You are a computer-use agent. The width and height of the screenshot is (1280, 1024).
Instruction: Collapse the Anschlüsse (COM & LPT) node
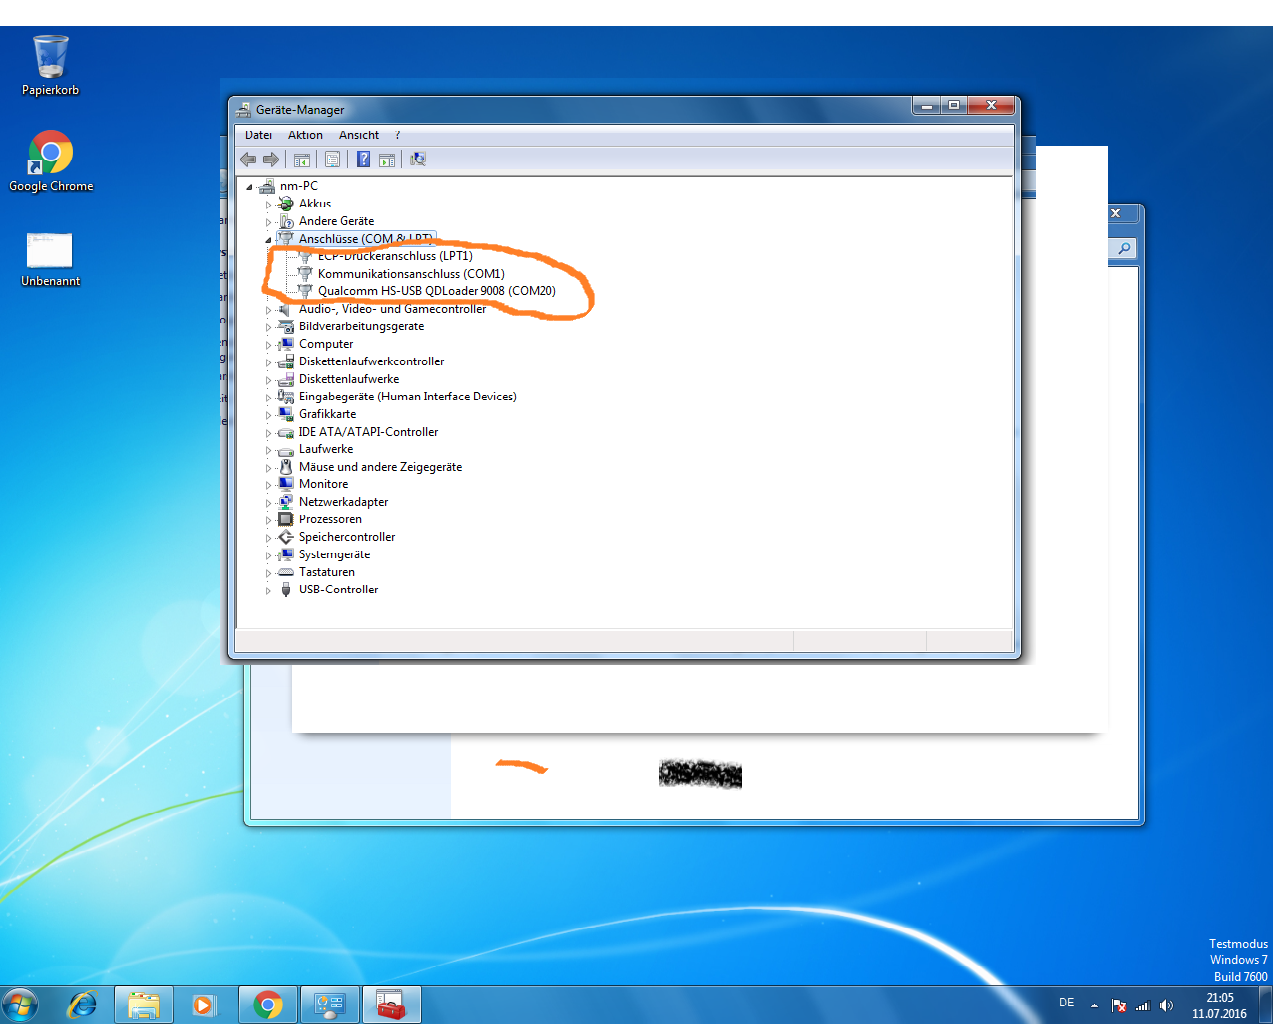[268, 239]
